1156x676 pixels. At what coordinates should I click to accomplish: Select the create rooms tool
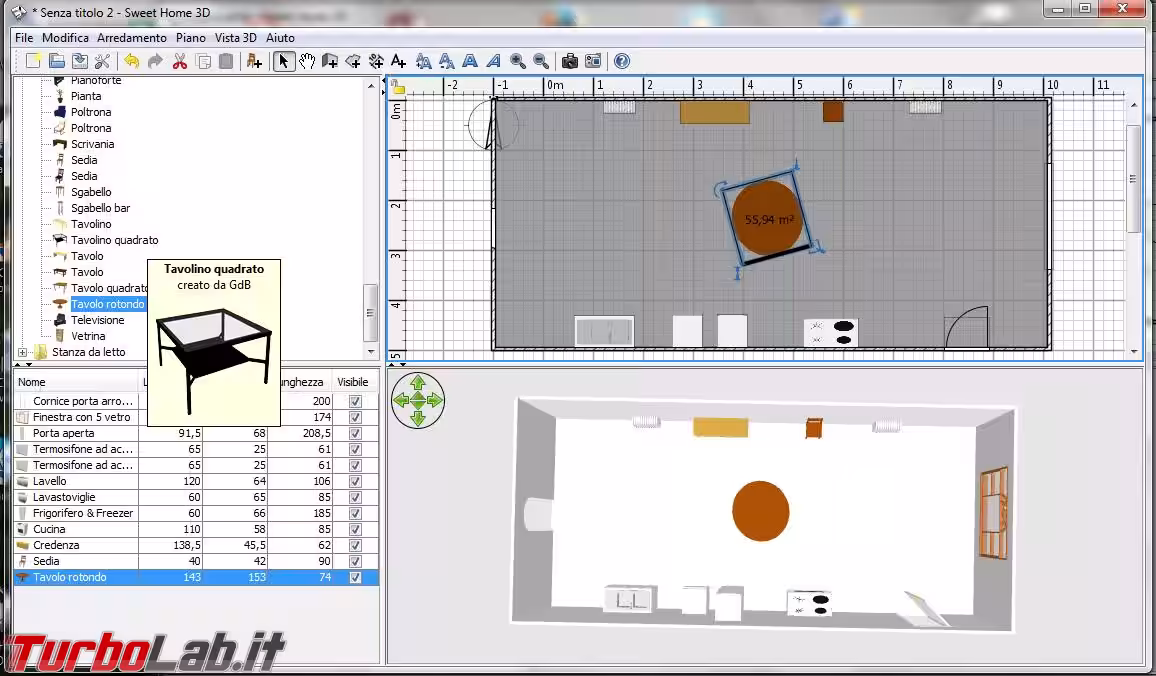pyautogui.click(x=352, y=61)
